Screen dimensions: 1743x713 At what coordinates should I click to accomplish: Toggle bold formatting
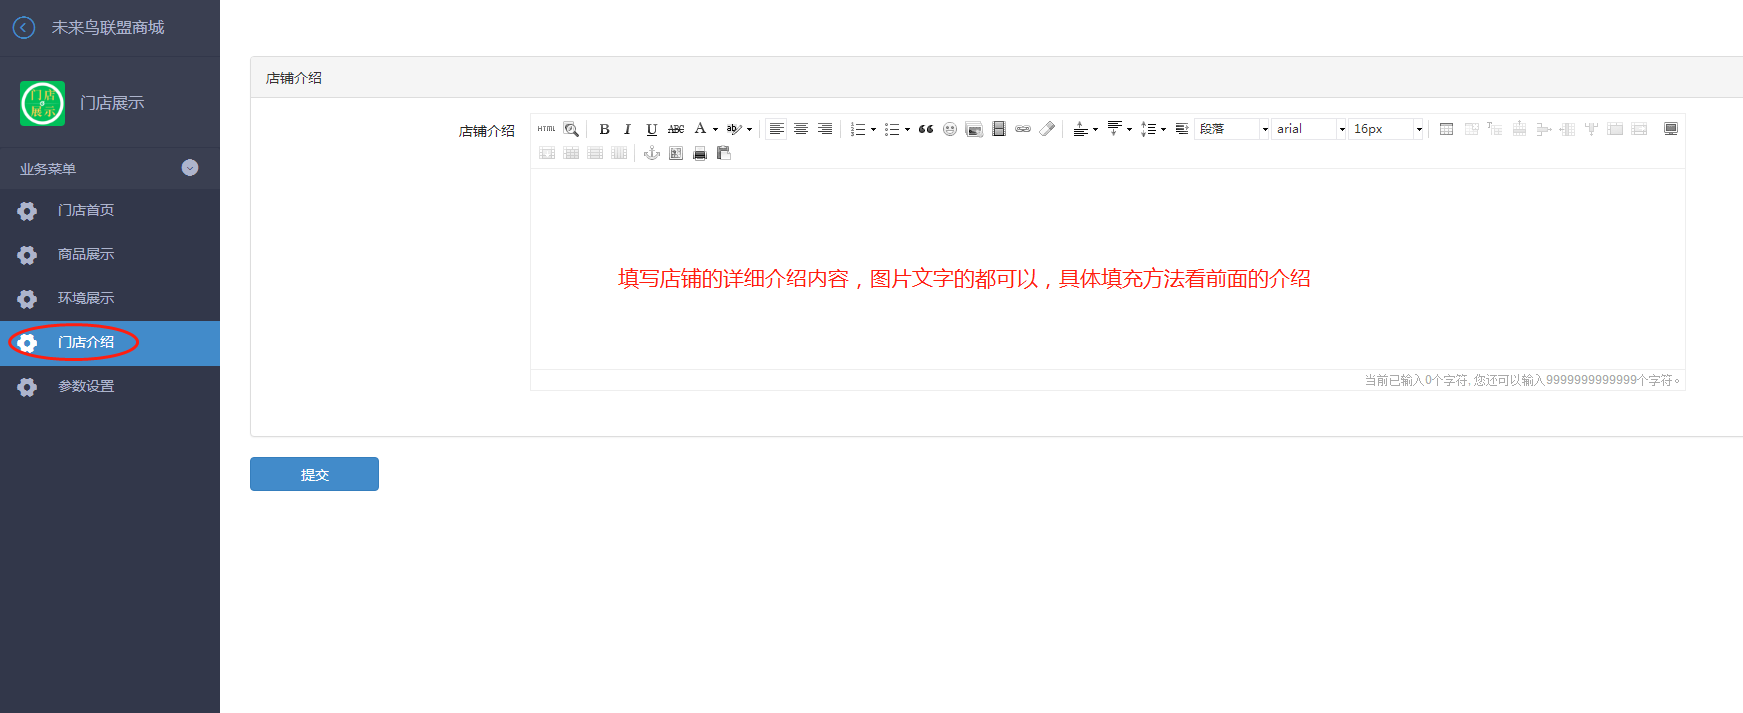pyautogui.click(x=604, y=129)
